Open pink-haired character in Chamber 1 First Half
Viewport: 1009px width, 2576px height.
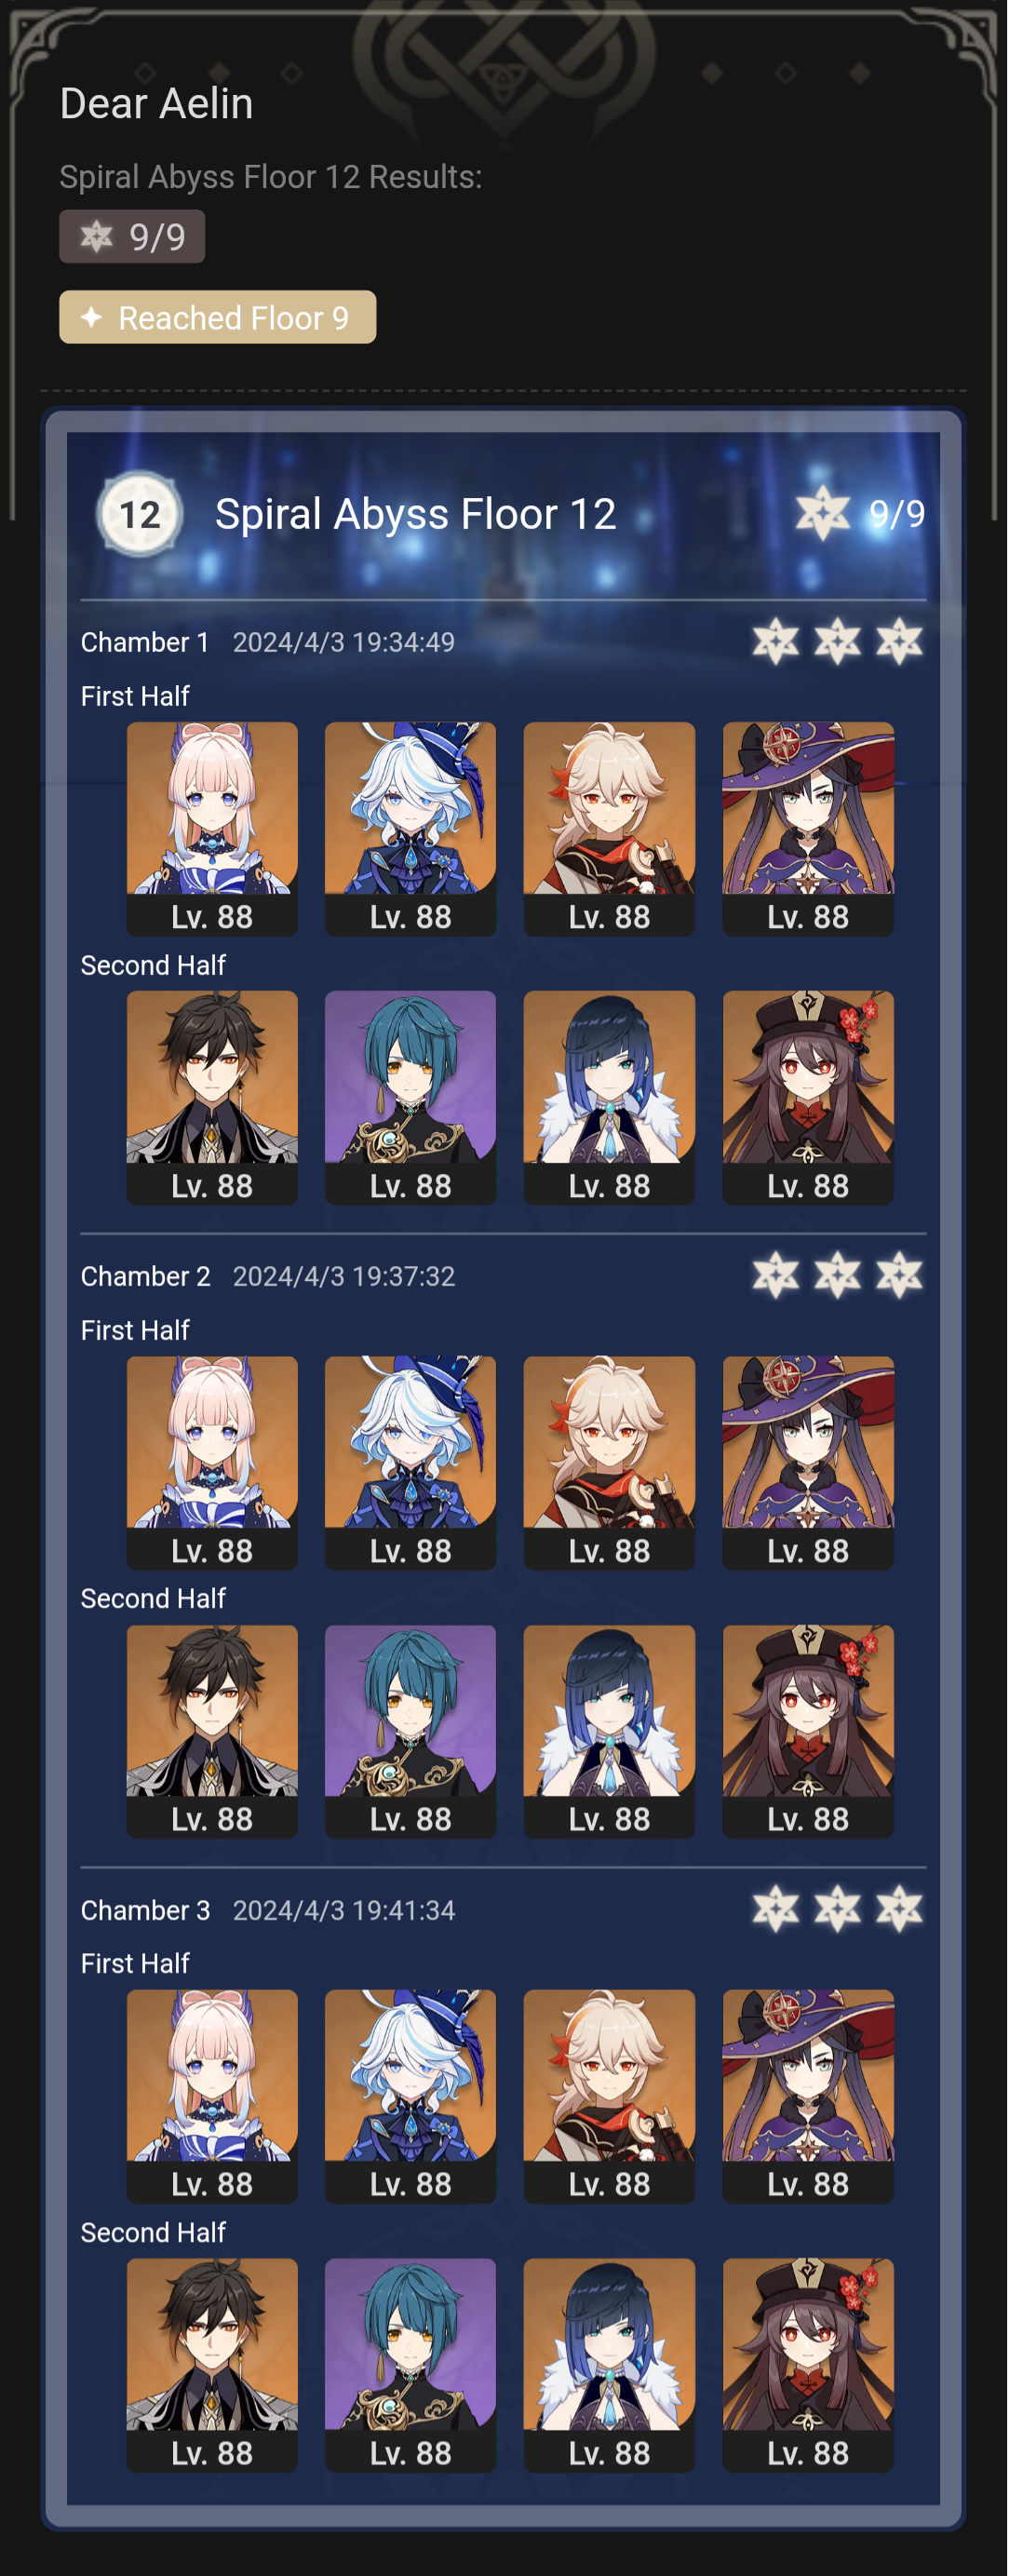point(212,829)
